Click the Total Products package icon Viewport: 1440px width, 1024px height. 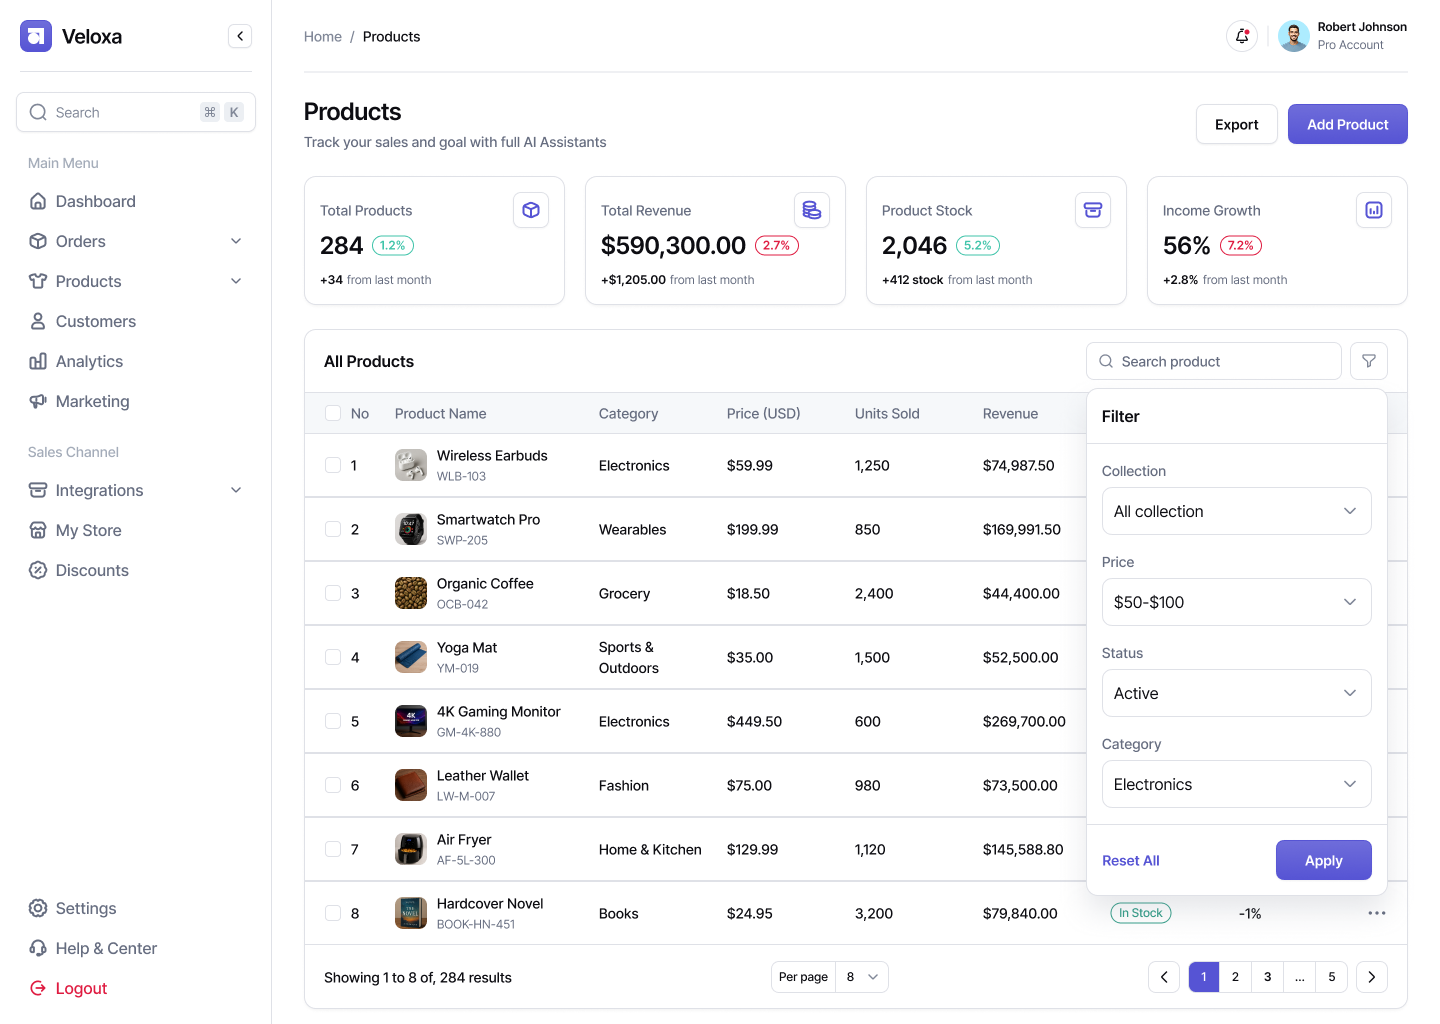[x=531, y=210]
